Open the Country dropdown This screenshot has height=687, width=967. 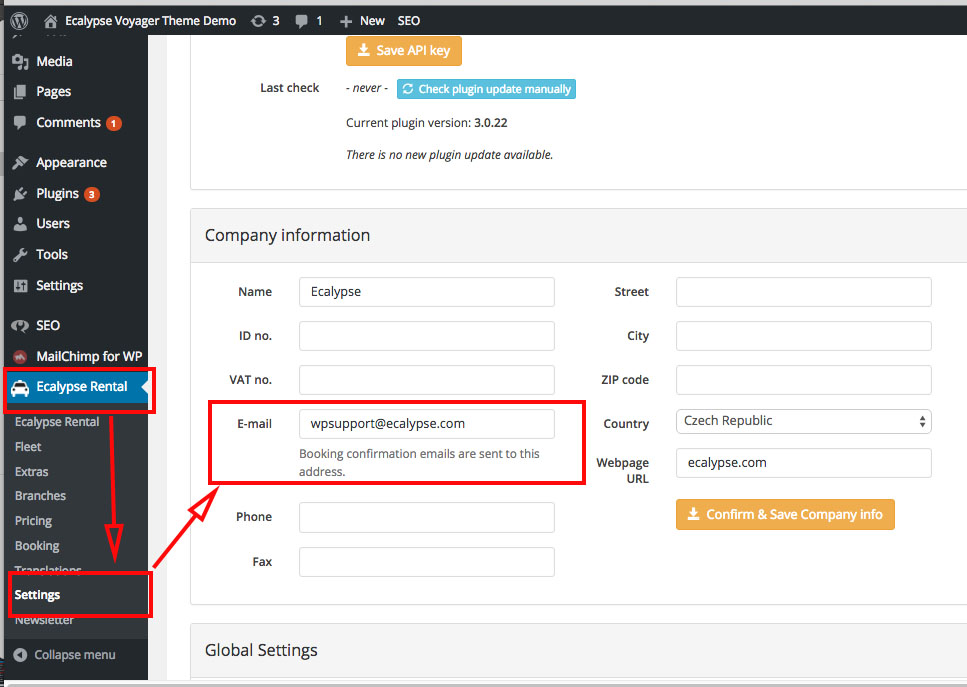point(804,421)
